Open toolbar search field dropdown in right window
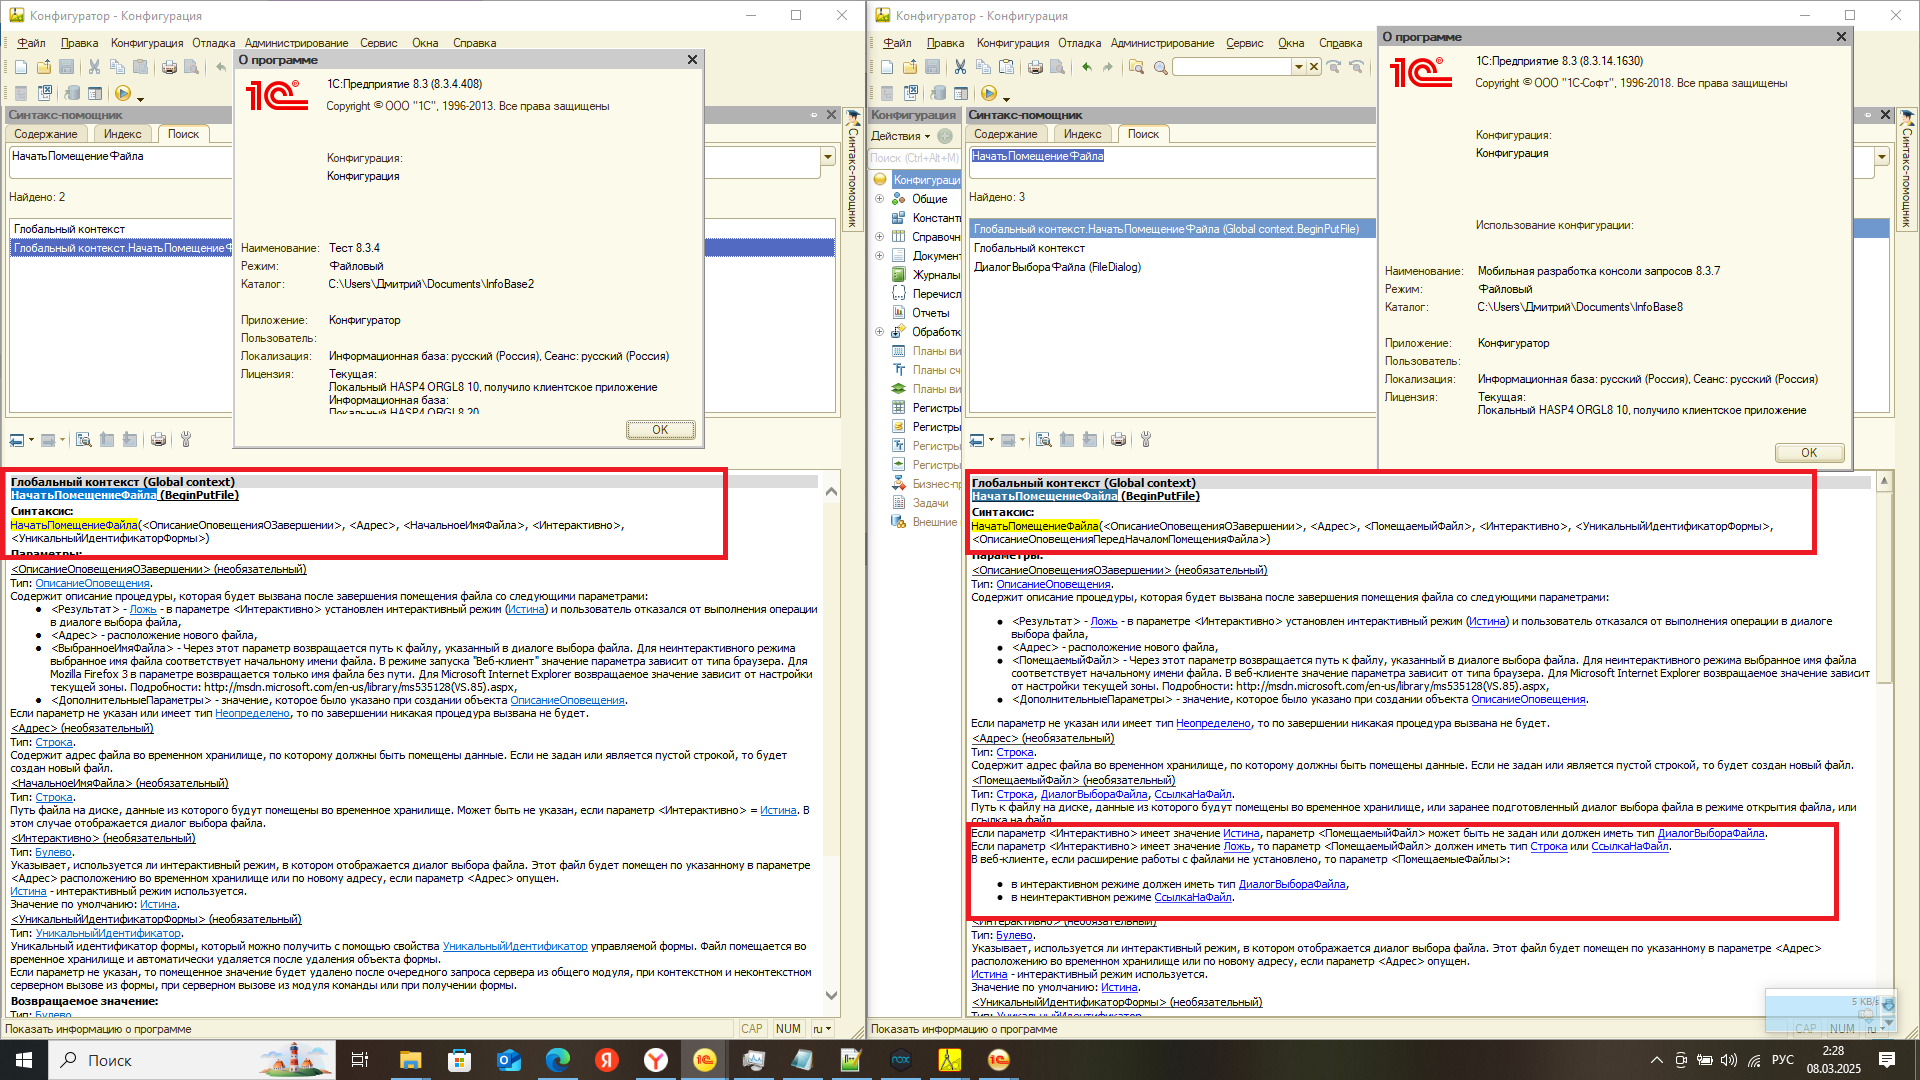The width and height of the screenshot is (1920, 1080). click(x=1298, y=67)
